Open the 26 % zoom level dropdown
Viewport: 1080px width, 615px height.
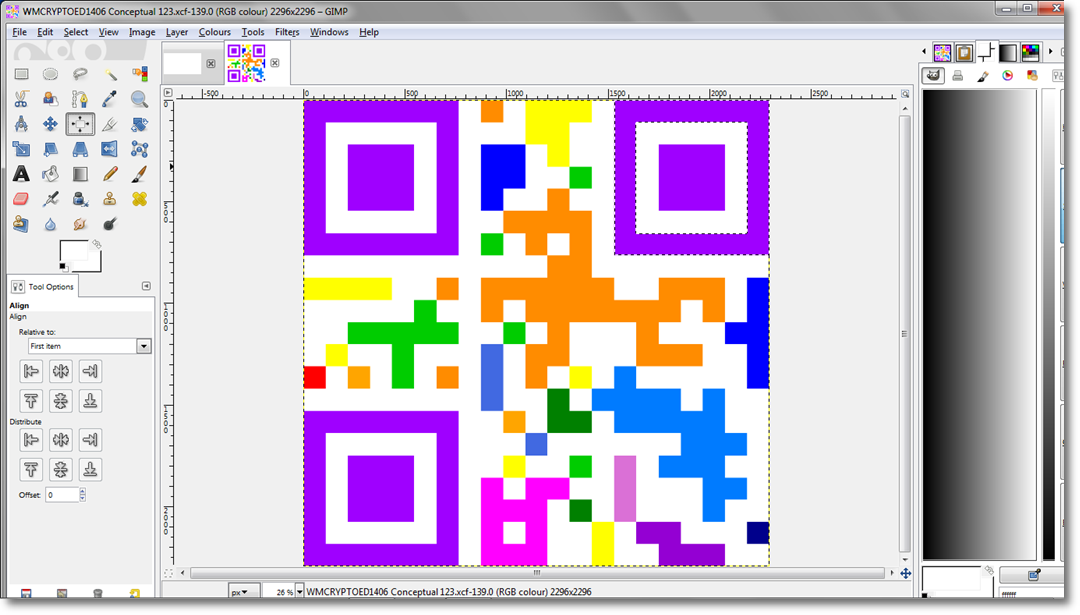click(x=299, y=592)
